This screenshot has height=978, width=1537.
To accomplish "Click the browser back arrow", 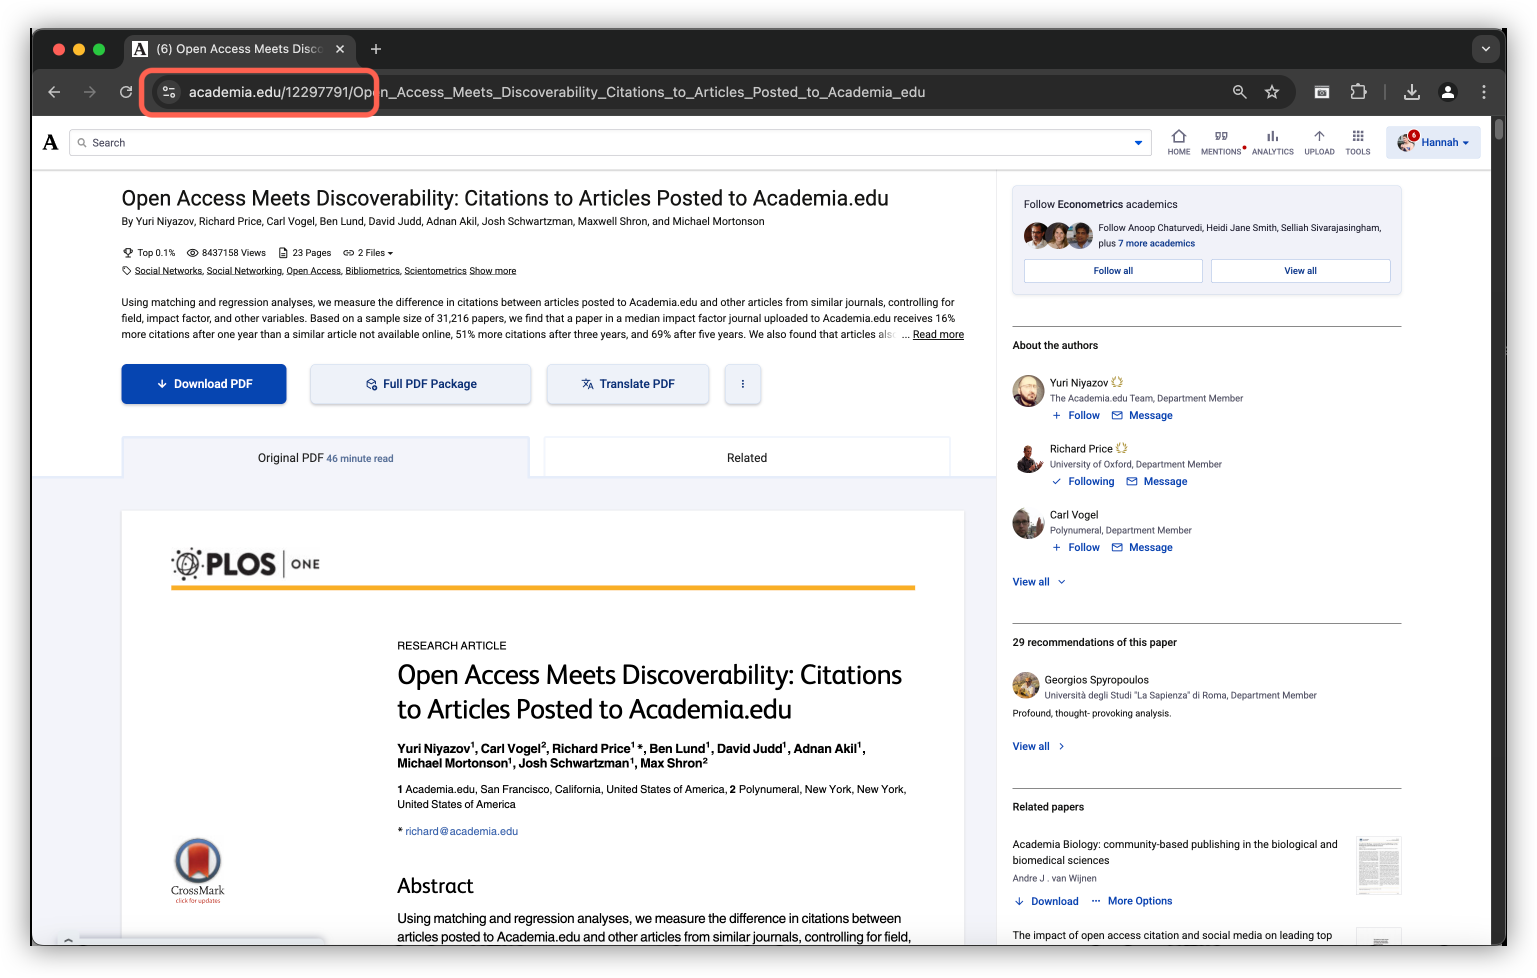I will (x=54, y=92).
